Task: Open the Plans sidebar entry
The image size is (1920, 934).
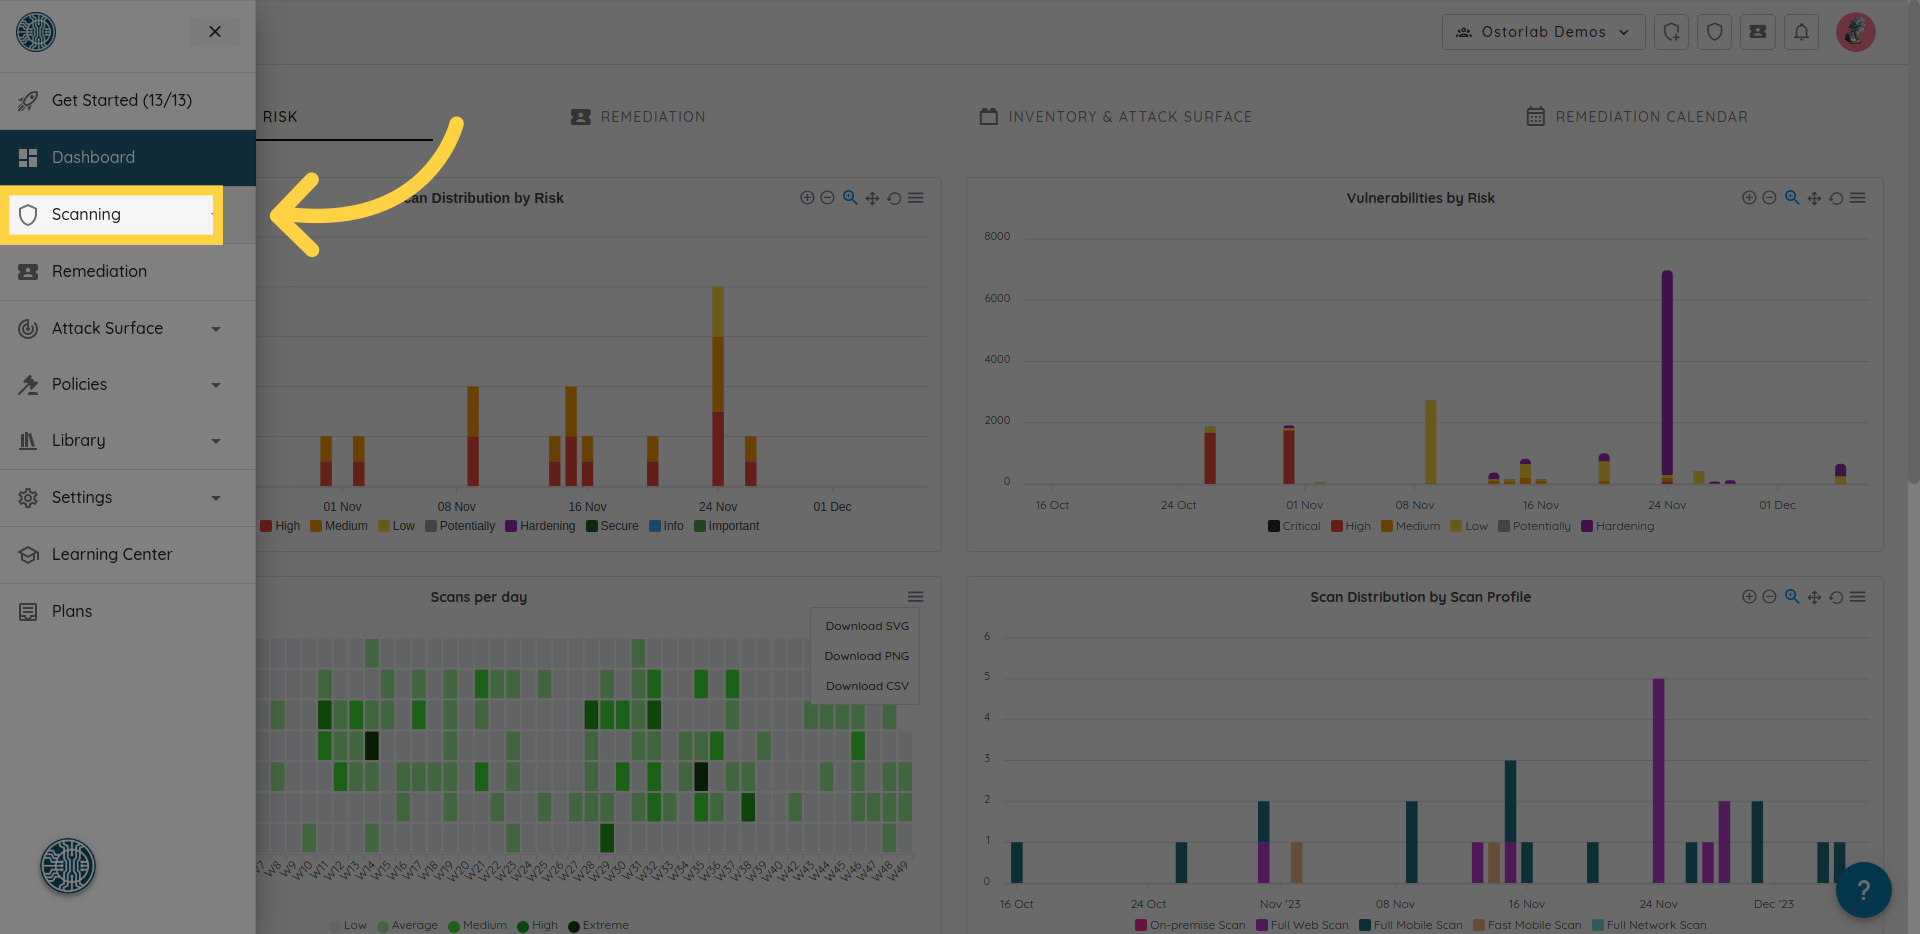Action: 128,612
